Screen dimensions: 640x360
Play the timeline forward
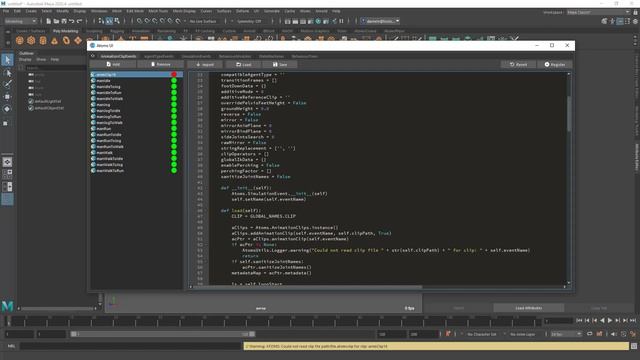[x=610, y=320]
